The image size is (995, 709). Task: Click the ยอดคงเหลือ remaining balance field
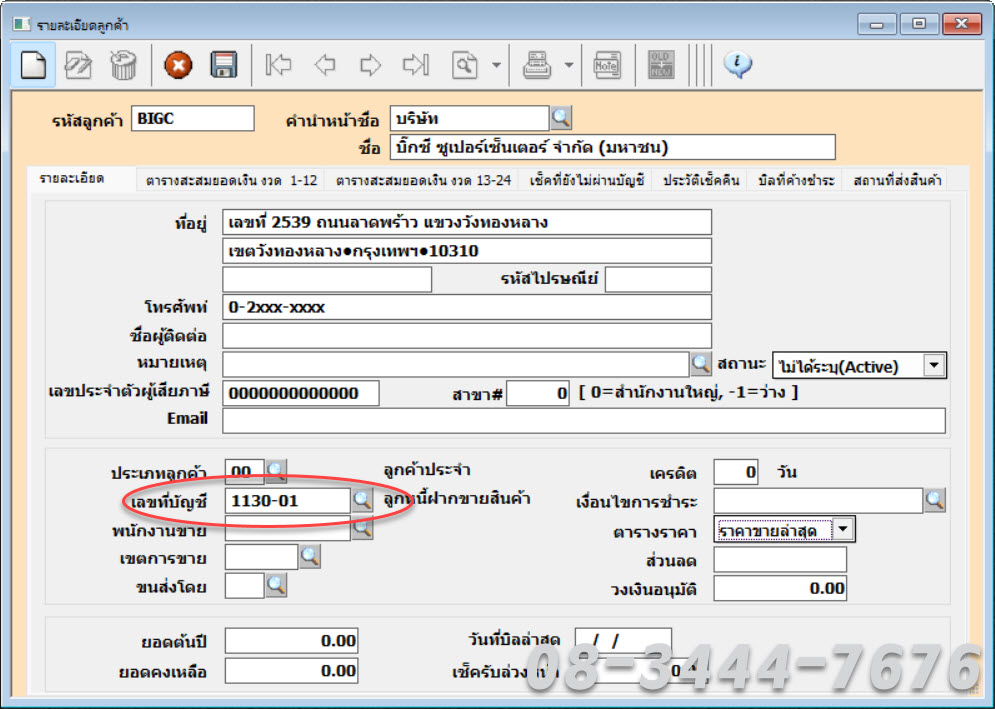pos(291,671)
